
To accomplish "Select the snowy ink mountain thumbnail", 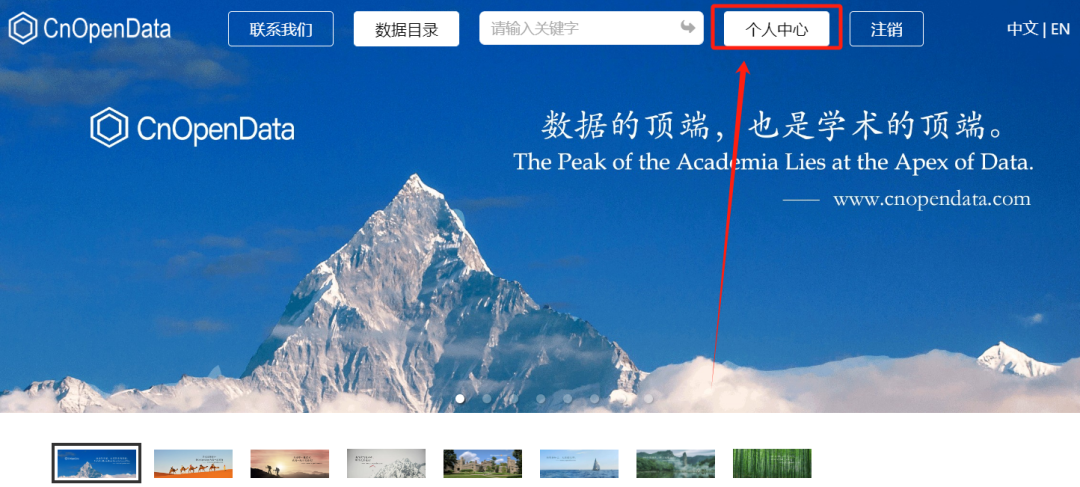I will 386,464.
